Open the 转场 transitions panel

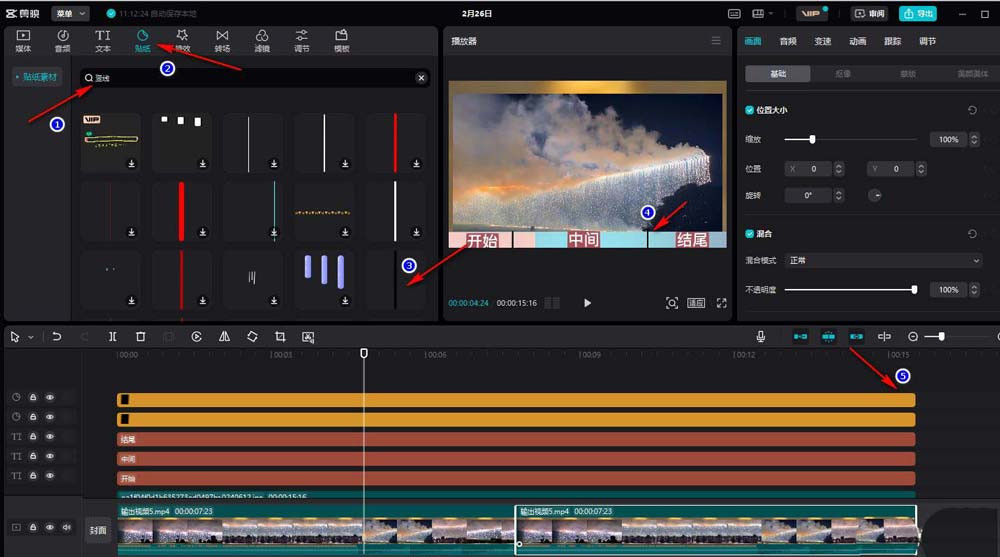[222, 40]
